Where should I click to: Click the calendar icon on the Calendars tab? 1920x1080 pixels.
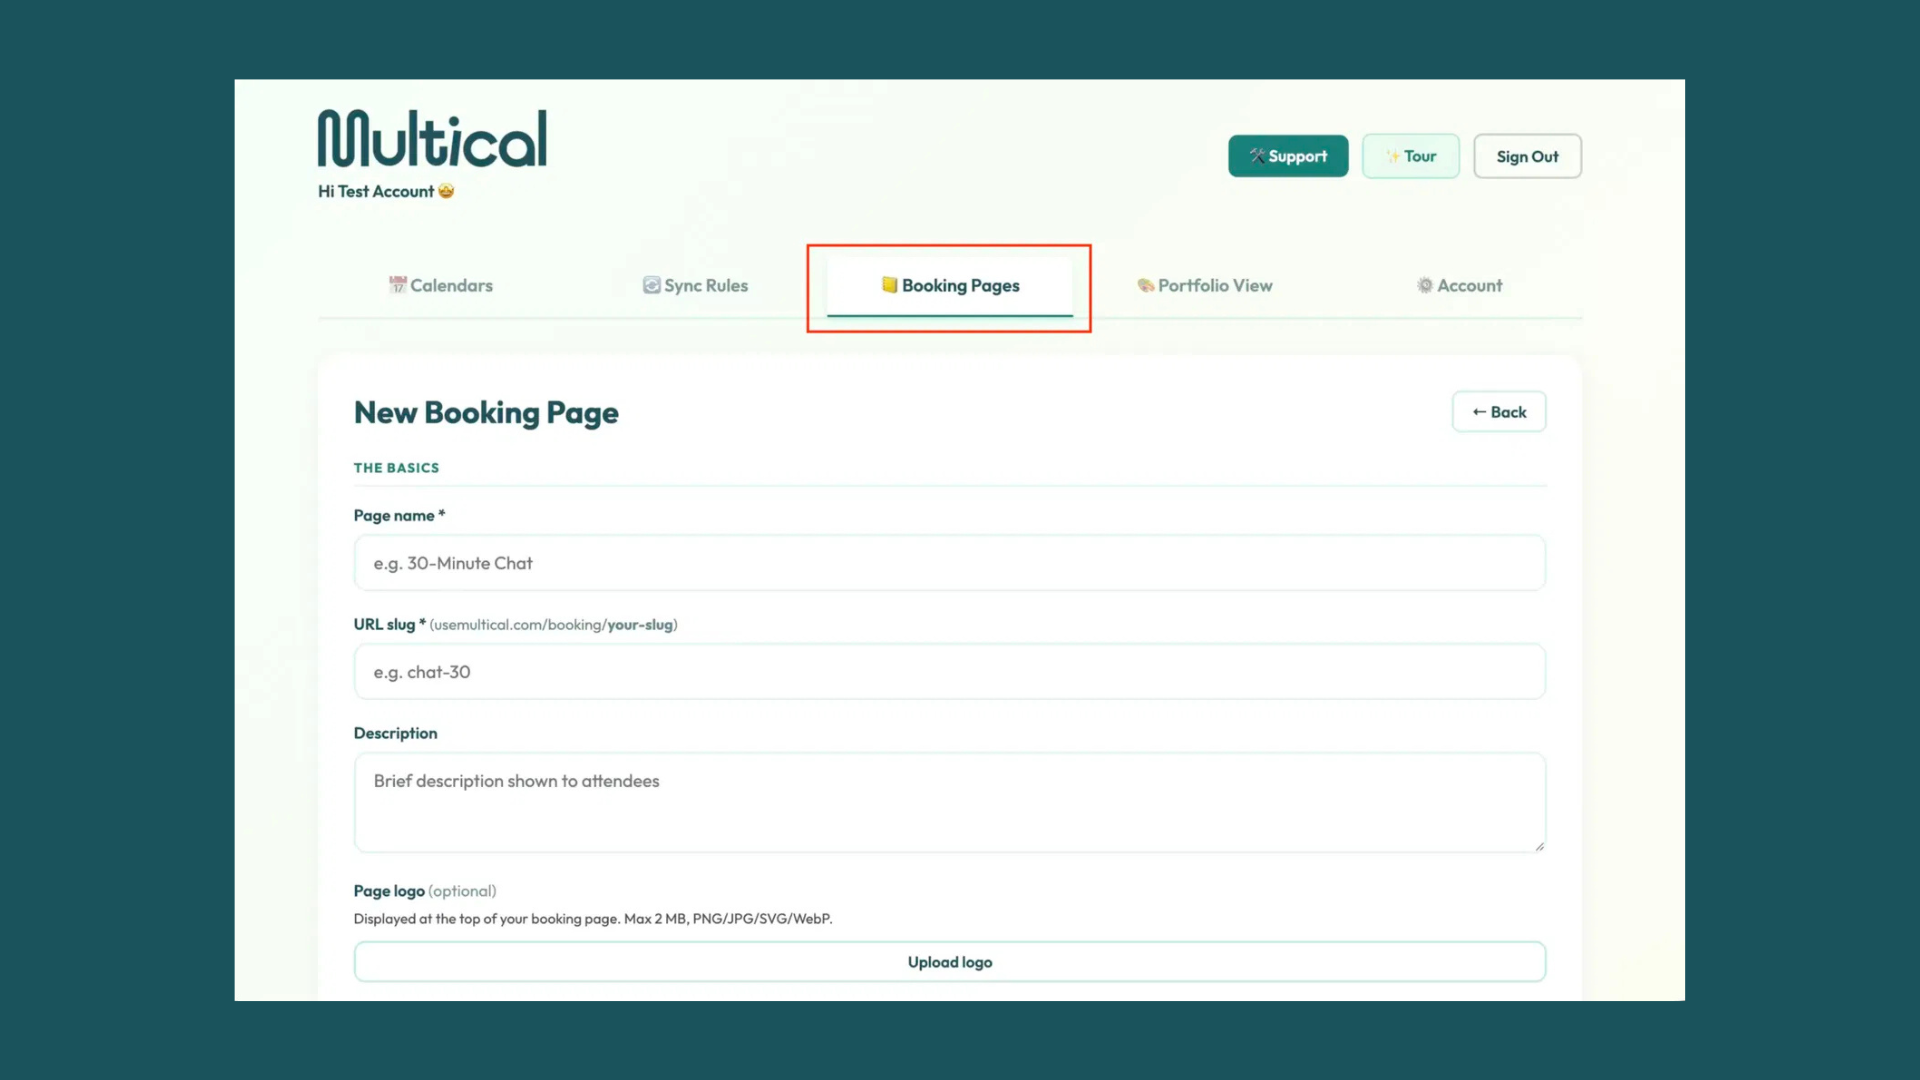pos(397,285)
